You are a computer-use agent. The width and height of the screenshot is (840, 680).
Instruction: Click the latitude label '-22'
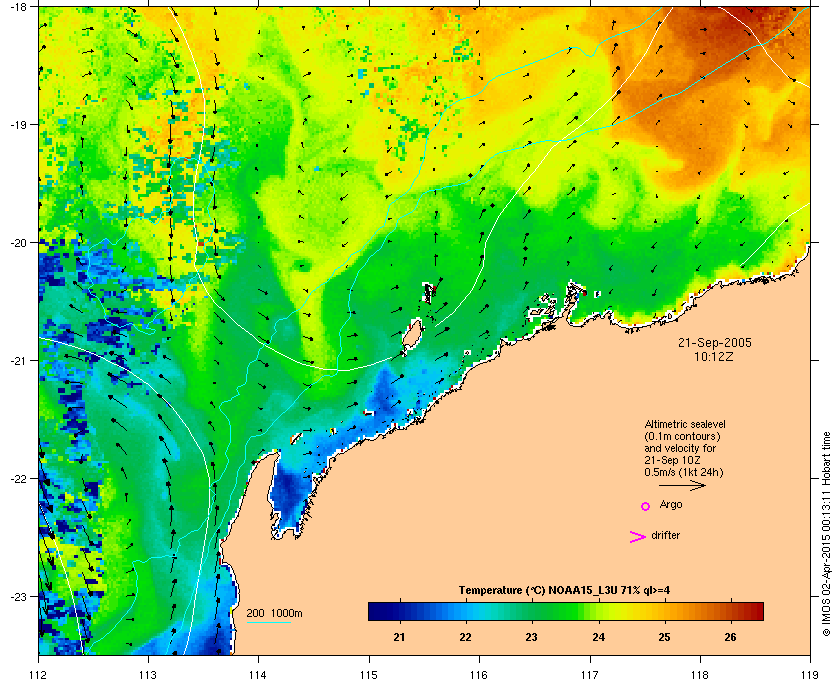tap(19, 479)
